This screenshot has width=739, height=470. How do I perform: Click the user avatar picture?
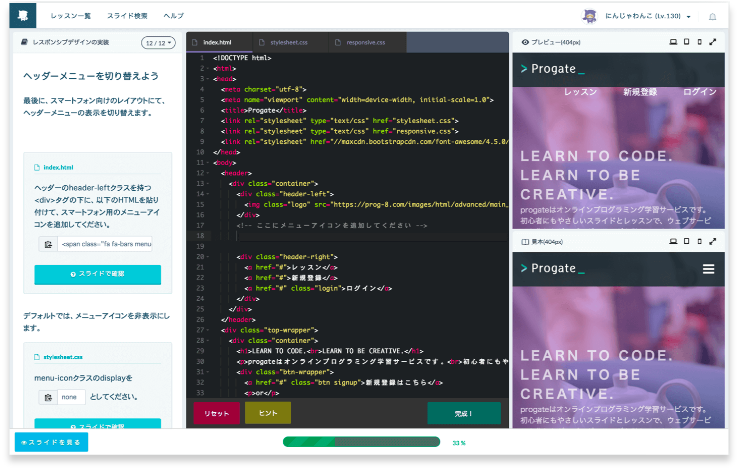coord(589,16)
